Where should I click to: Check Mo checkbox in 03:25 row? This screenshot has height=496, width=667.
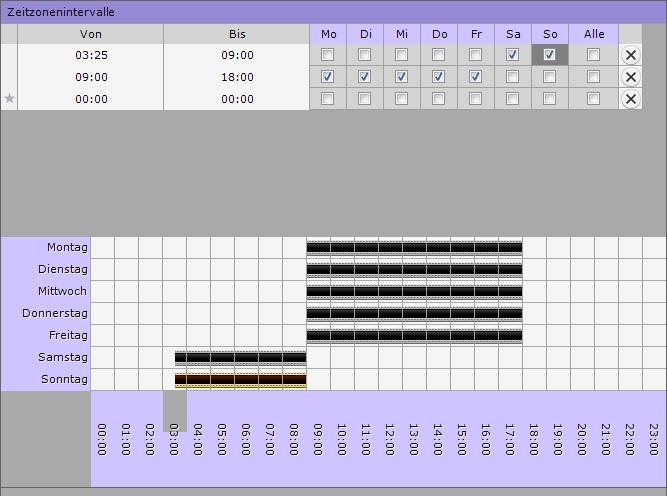tap(328, 54)
